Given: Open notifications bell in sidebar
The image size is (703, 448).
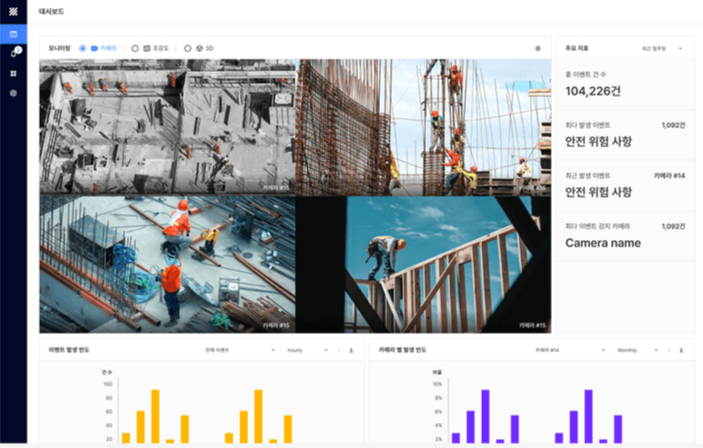Looking at the screenshot, I should click(13, 53).
